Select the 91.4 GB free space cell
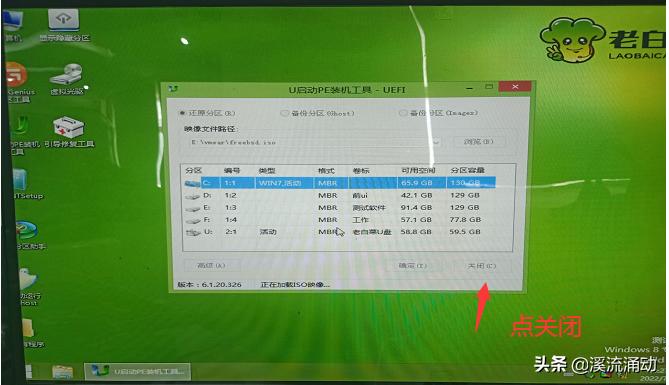669x385 pixels. click(x=416, y=207)
